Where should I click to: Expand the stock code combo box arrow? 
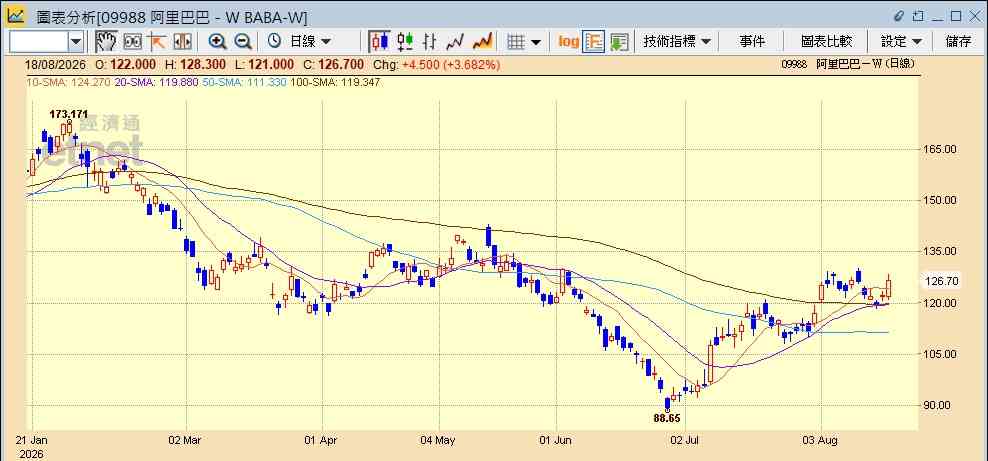pyautogui.click(x=76, y=42)
